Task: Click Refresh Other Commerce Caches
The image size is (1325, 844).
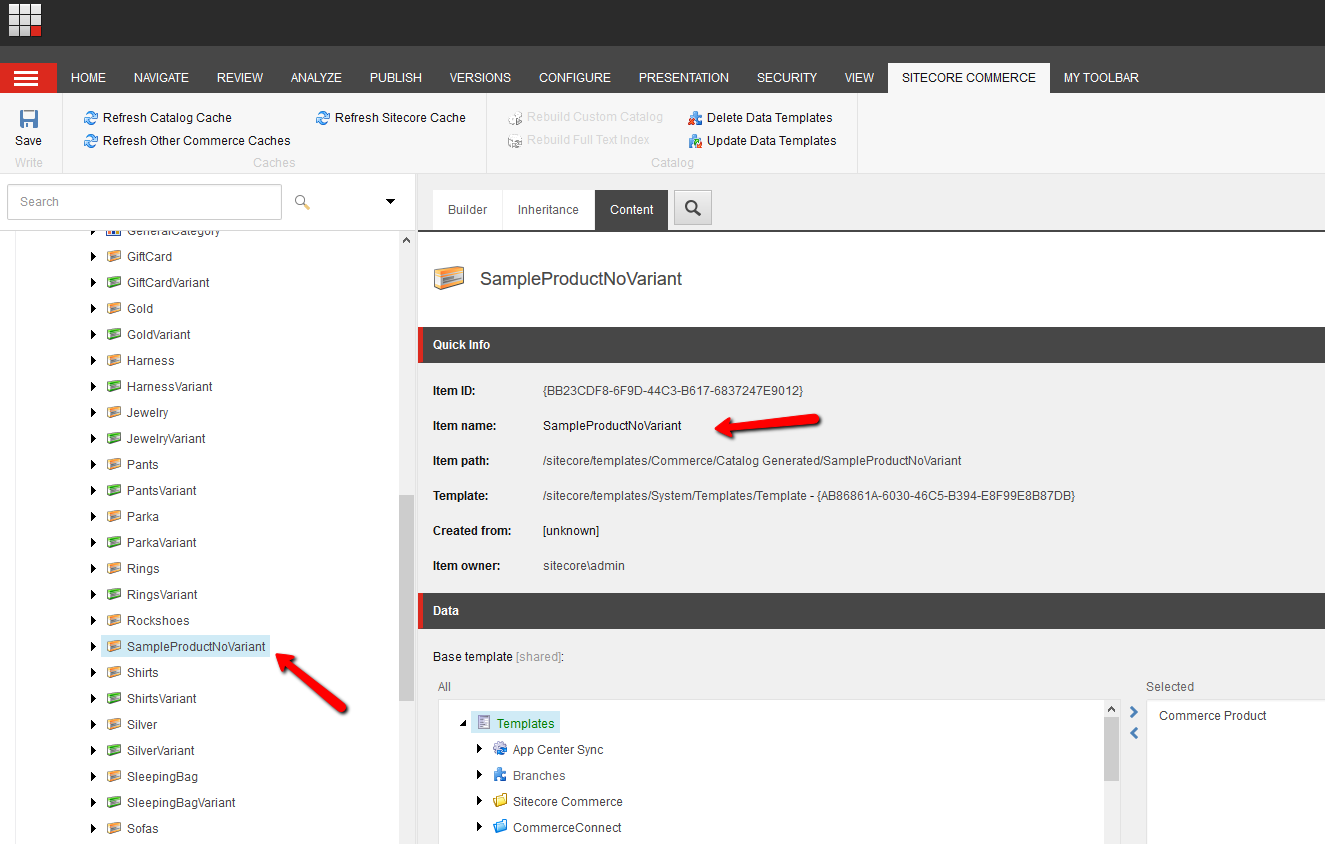Action: [x=187, y=141]
